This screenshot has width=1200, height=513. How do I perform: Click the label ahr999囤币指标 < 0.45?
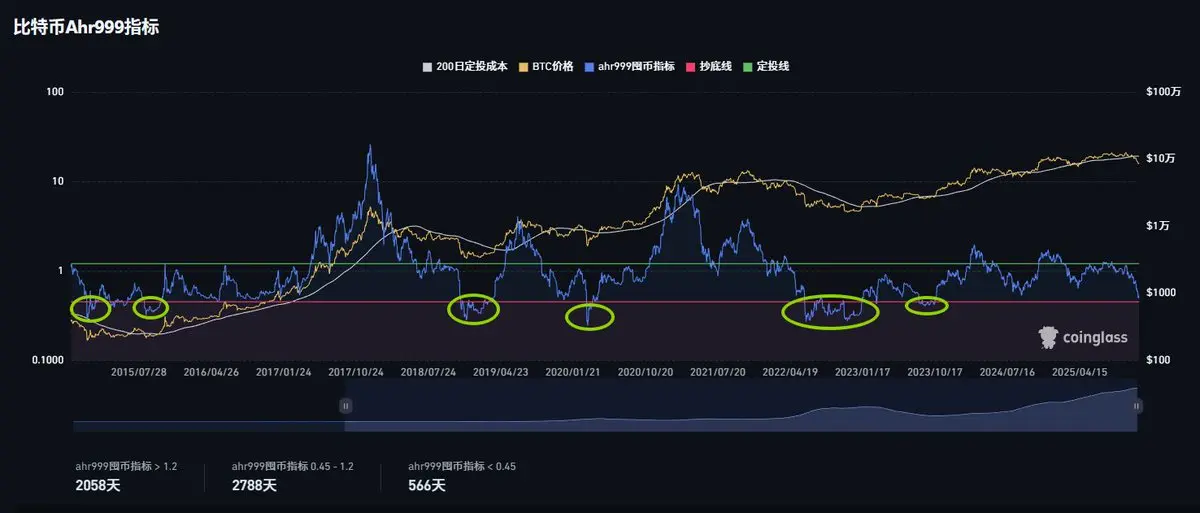462,466
